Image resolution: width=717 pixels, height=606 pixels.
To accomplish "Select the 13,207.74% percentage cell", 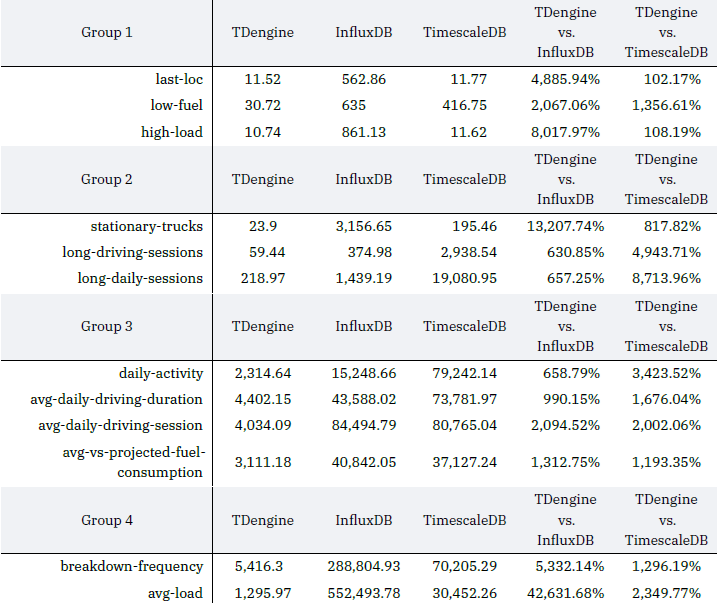I will (566, 226).
